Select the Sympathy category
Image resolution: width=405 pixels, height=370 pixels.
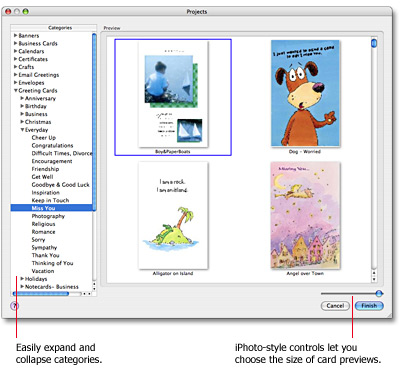[x=44, y=247]
